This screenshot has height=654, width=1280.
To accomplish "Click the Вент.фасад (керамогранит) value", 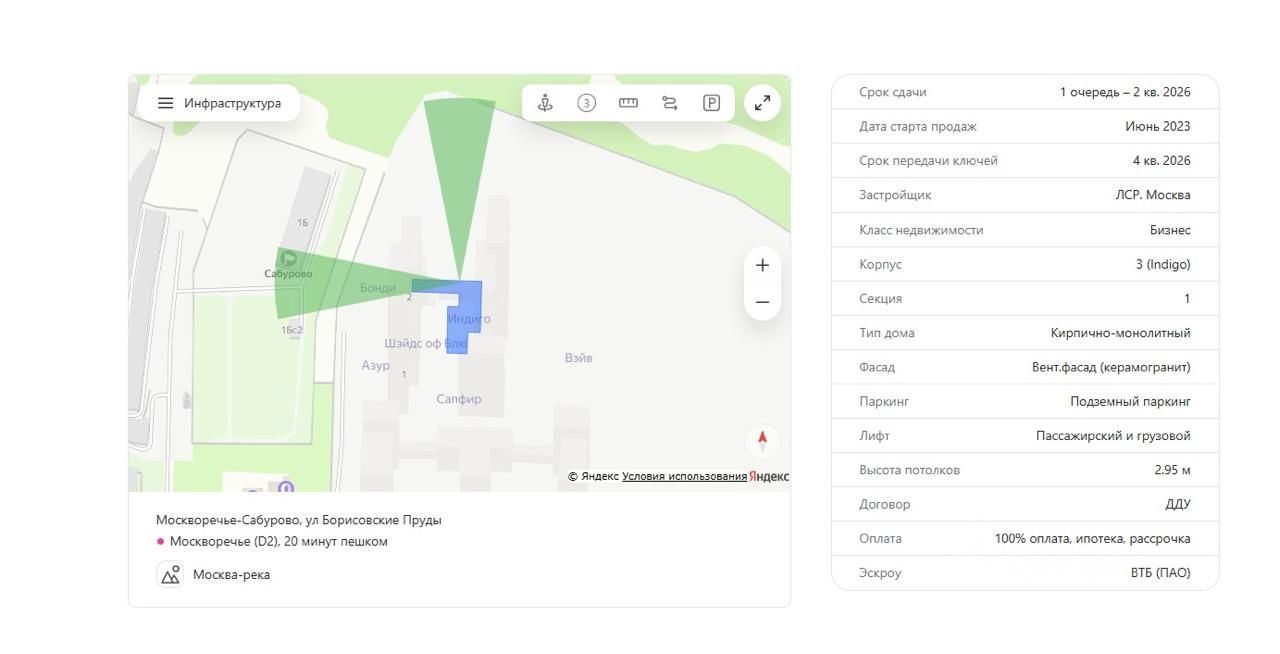I will (1111, 367).
